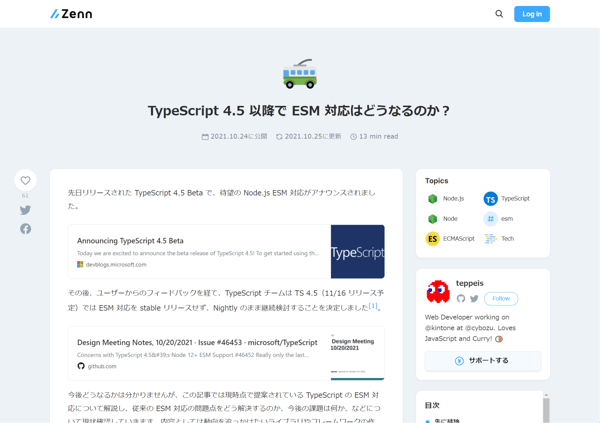600x423 pixels.
Task: Open the Tech topic label
Action: click(x=507, y=238)
